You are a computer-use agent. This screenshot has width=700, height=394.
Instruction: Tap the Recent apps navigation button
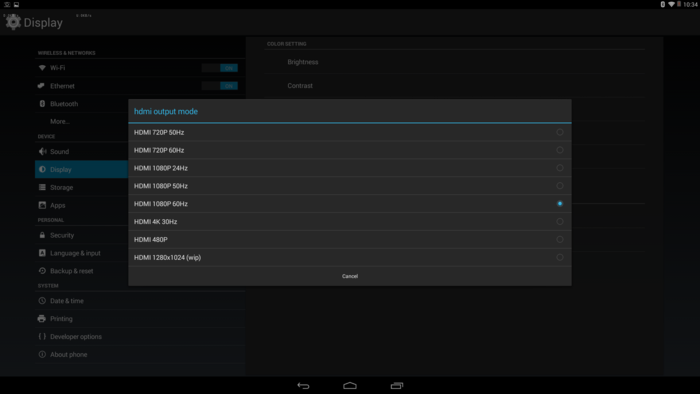[x=396, y=386]
